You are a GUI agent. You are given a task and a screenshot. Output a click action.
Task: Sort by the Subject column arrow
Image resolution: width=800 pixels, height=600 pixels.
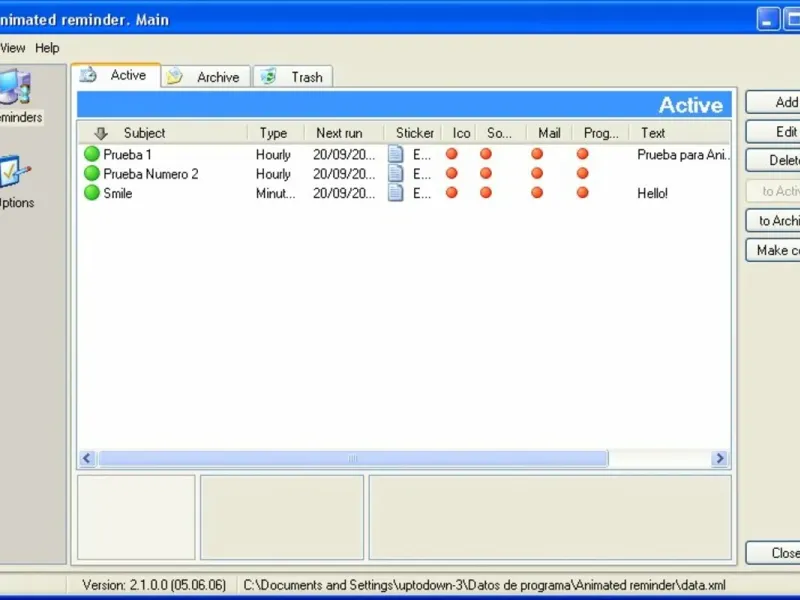pos(101,133)
